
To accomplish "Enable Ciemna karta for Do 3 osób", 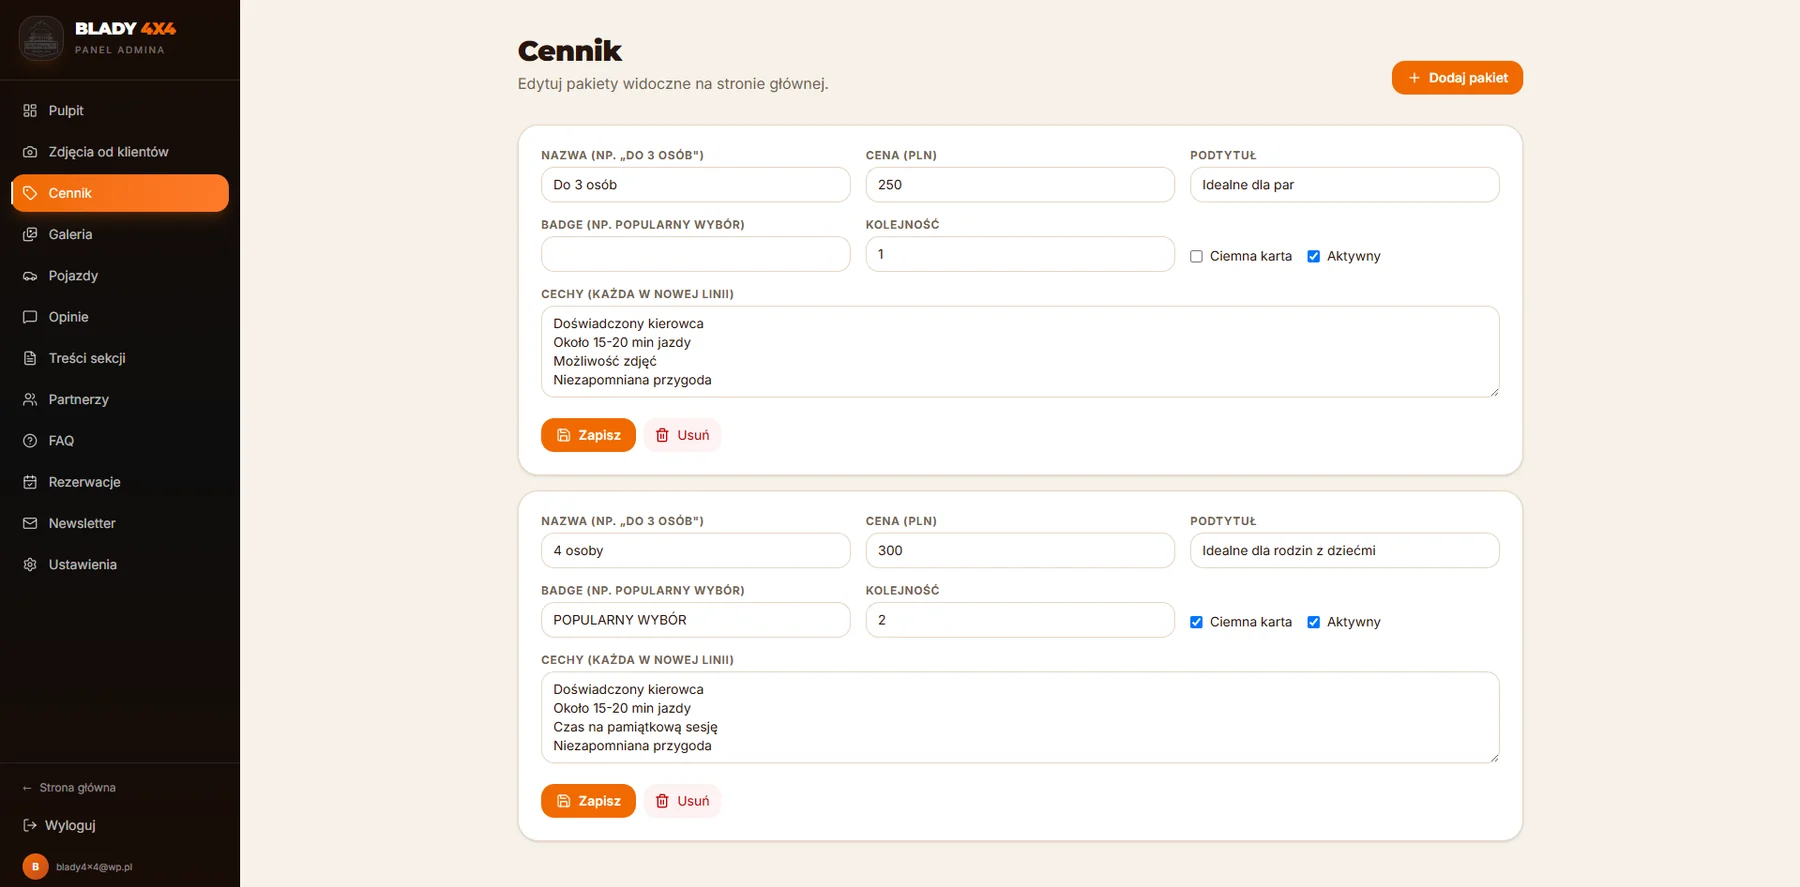I will point(1196,257).
